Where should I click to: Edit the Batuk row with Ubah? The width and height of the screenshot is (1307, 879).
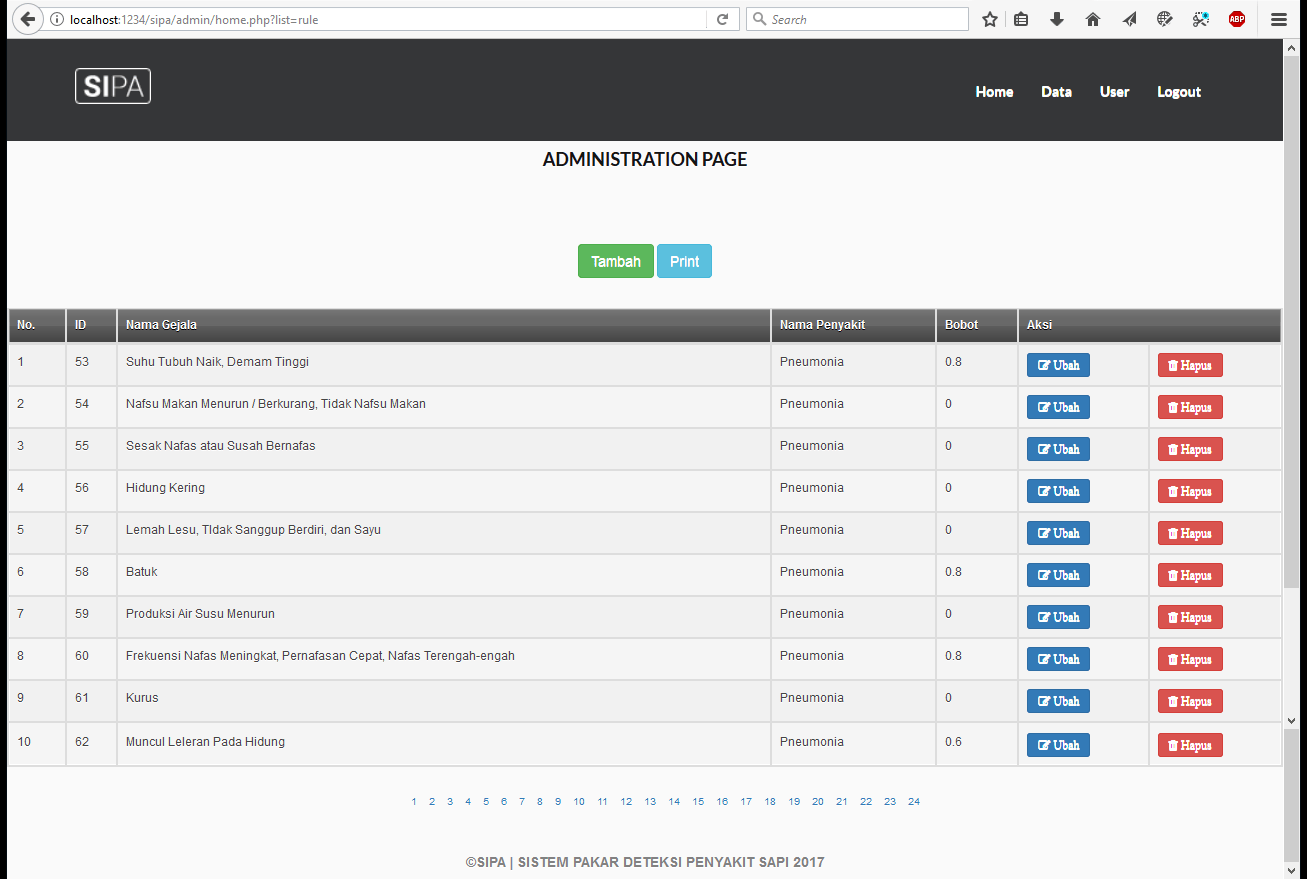pyautogui.click(x=1058, y=575)
